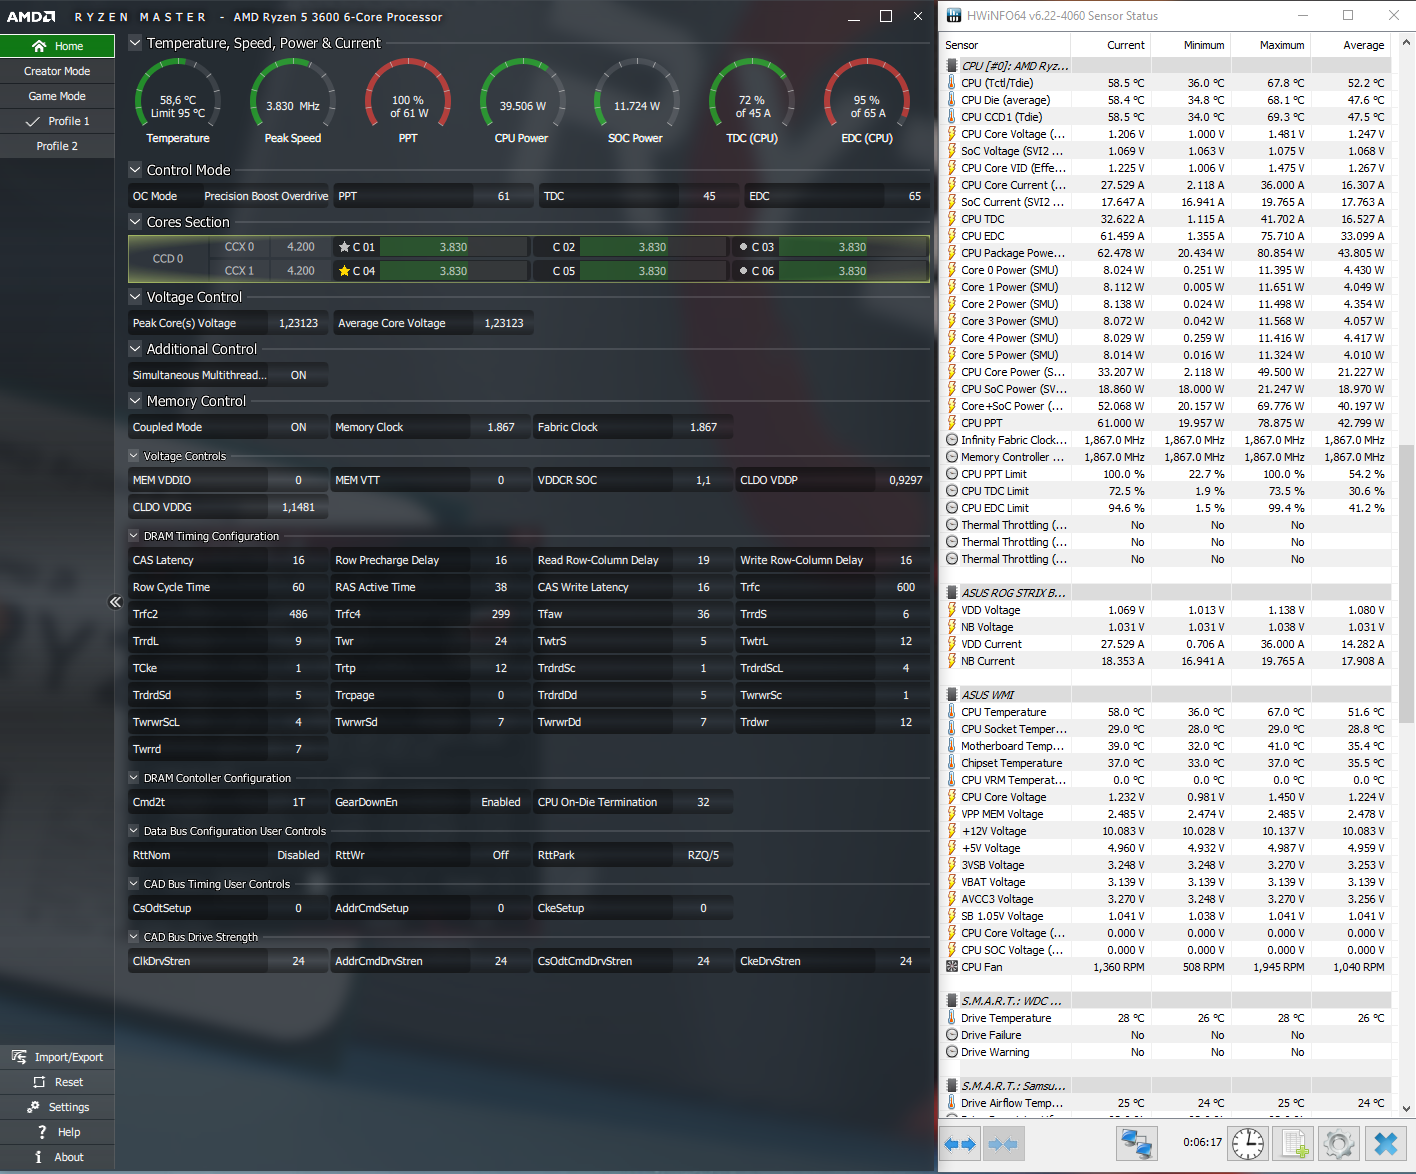Collapse DRAM Timing Configuration section
Screen dimensions: 1416x1174
pyautogui.click(x=134, y=536)
